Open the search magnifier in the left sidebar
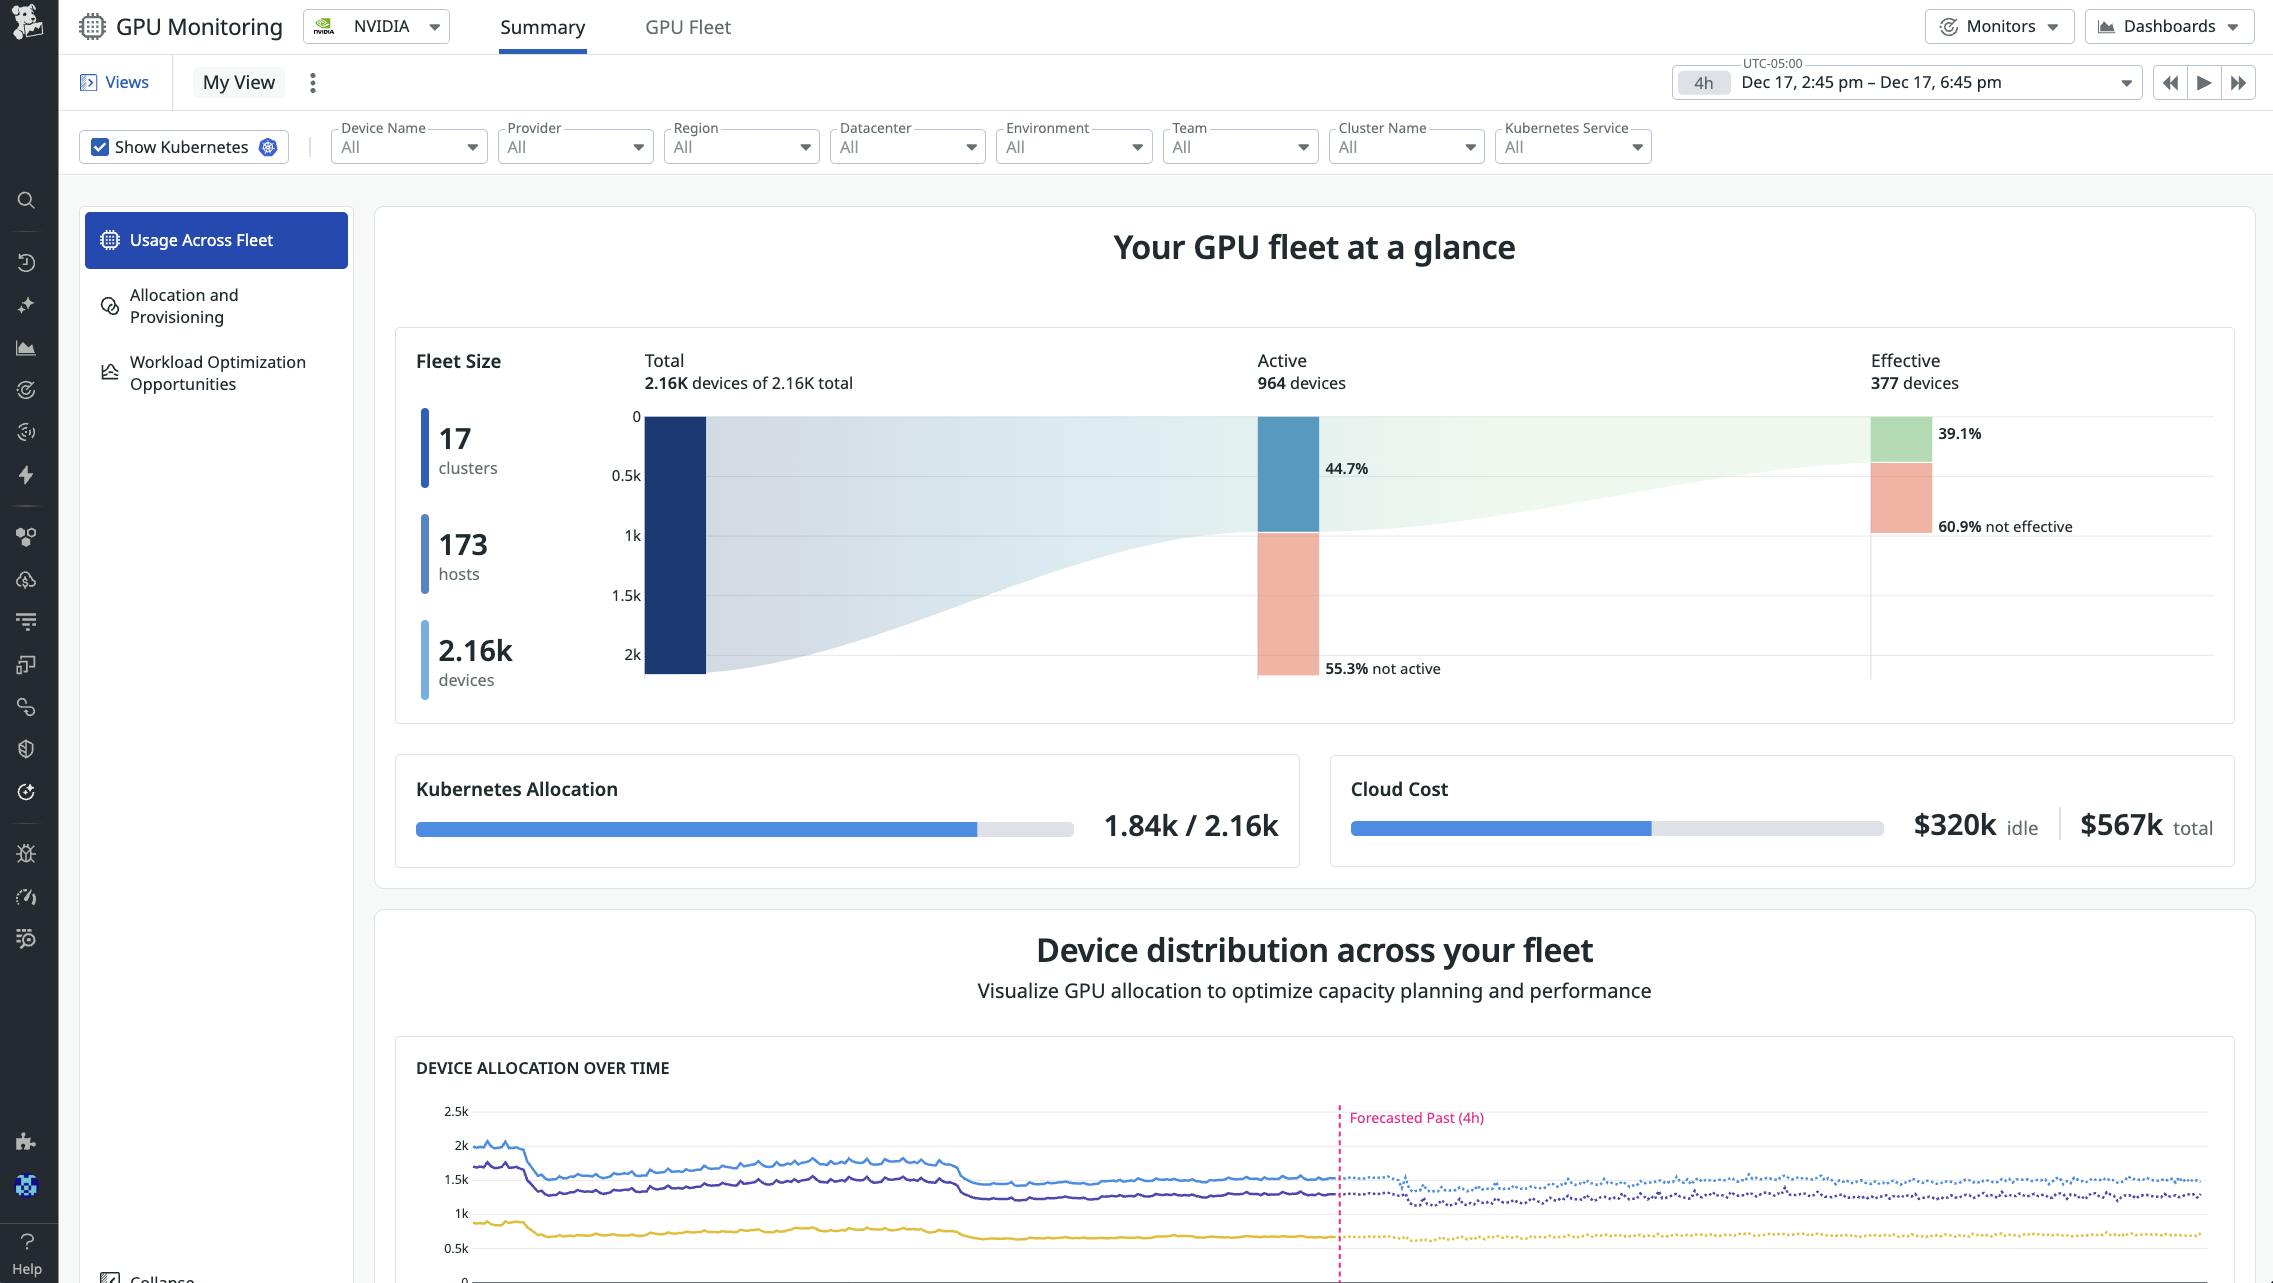2273x1283 pixels. pos(27,200)
